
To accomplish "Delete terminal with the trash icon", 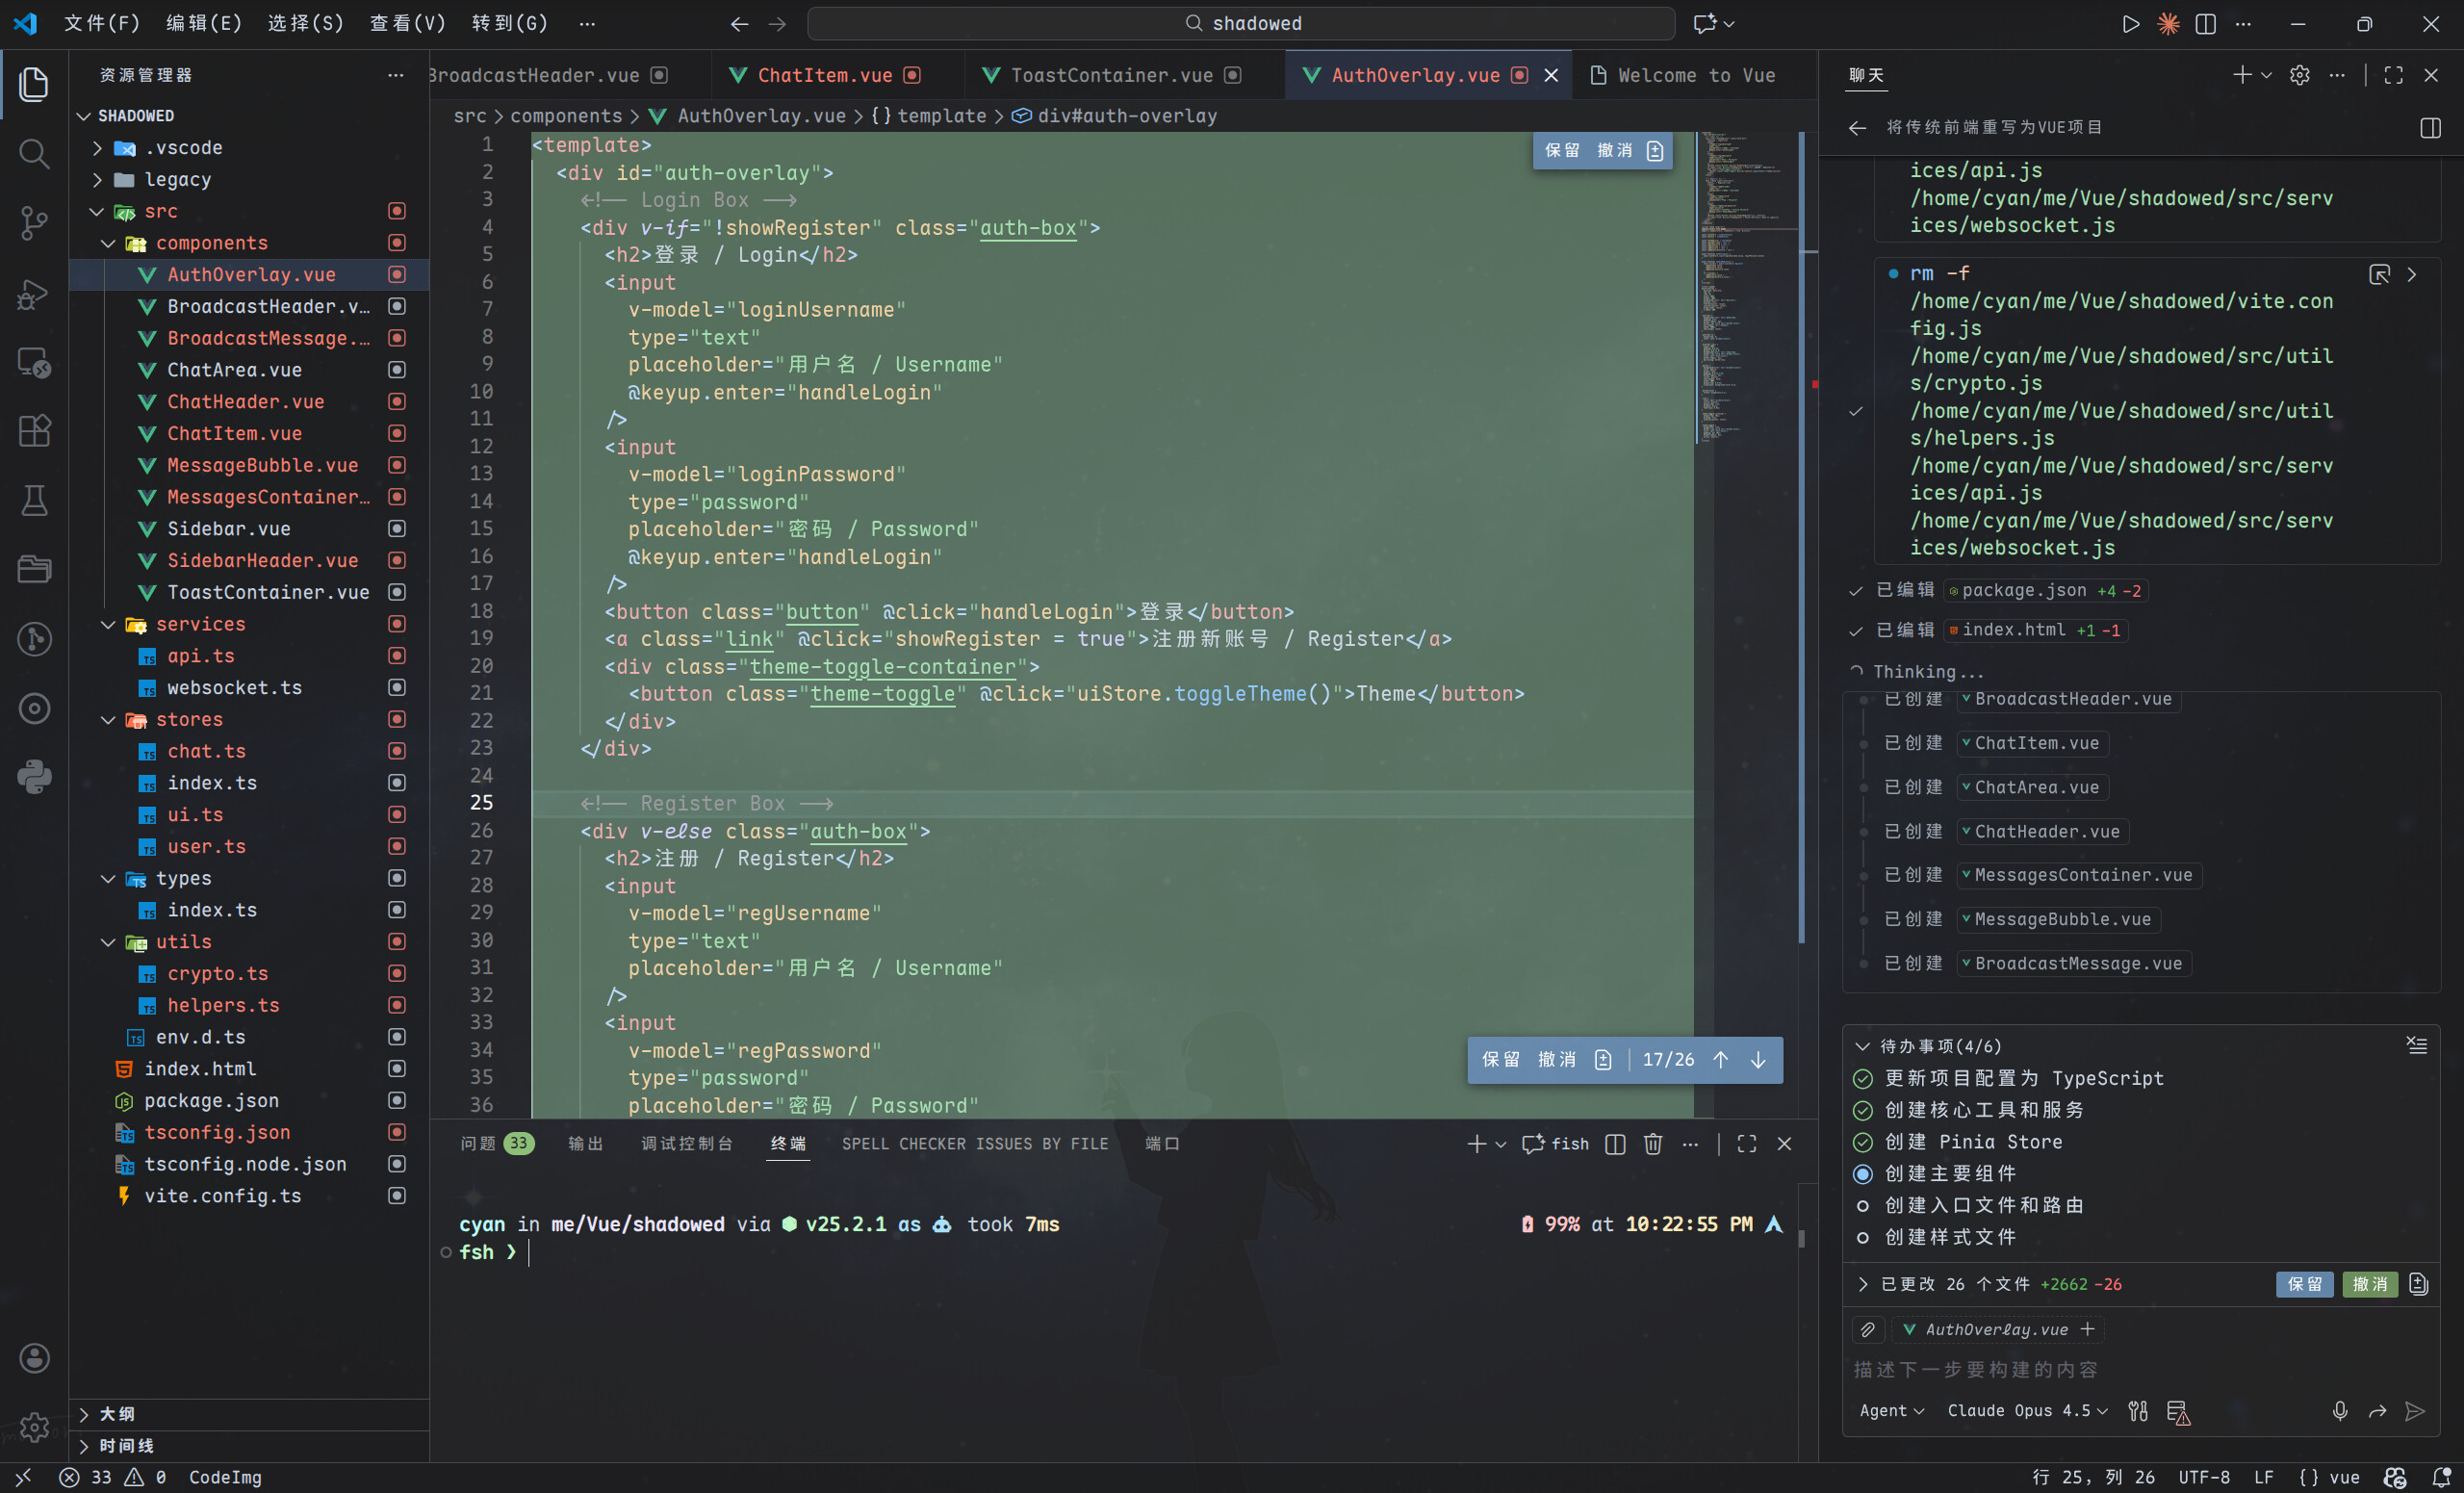I will [x=1653, y=1144].
